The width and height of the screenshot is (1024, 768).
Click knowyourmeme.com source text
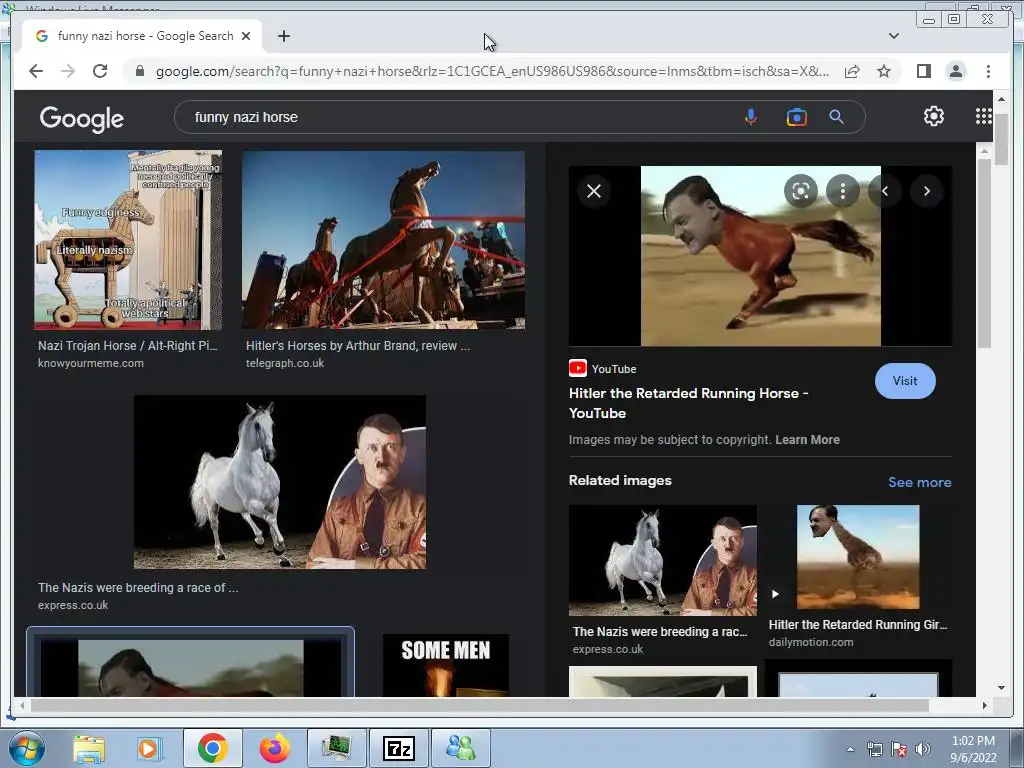(91, 363)
